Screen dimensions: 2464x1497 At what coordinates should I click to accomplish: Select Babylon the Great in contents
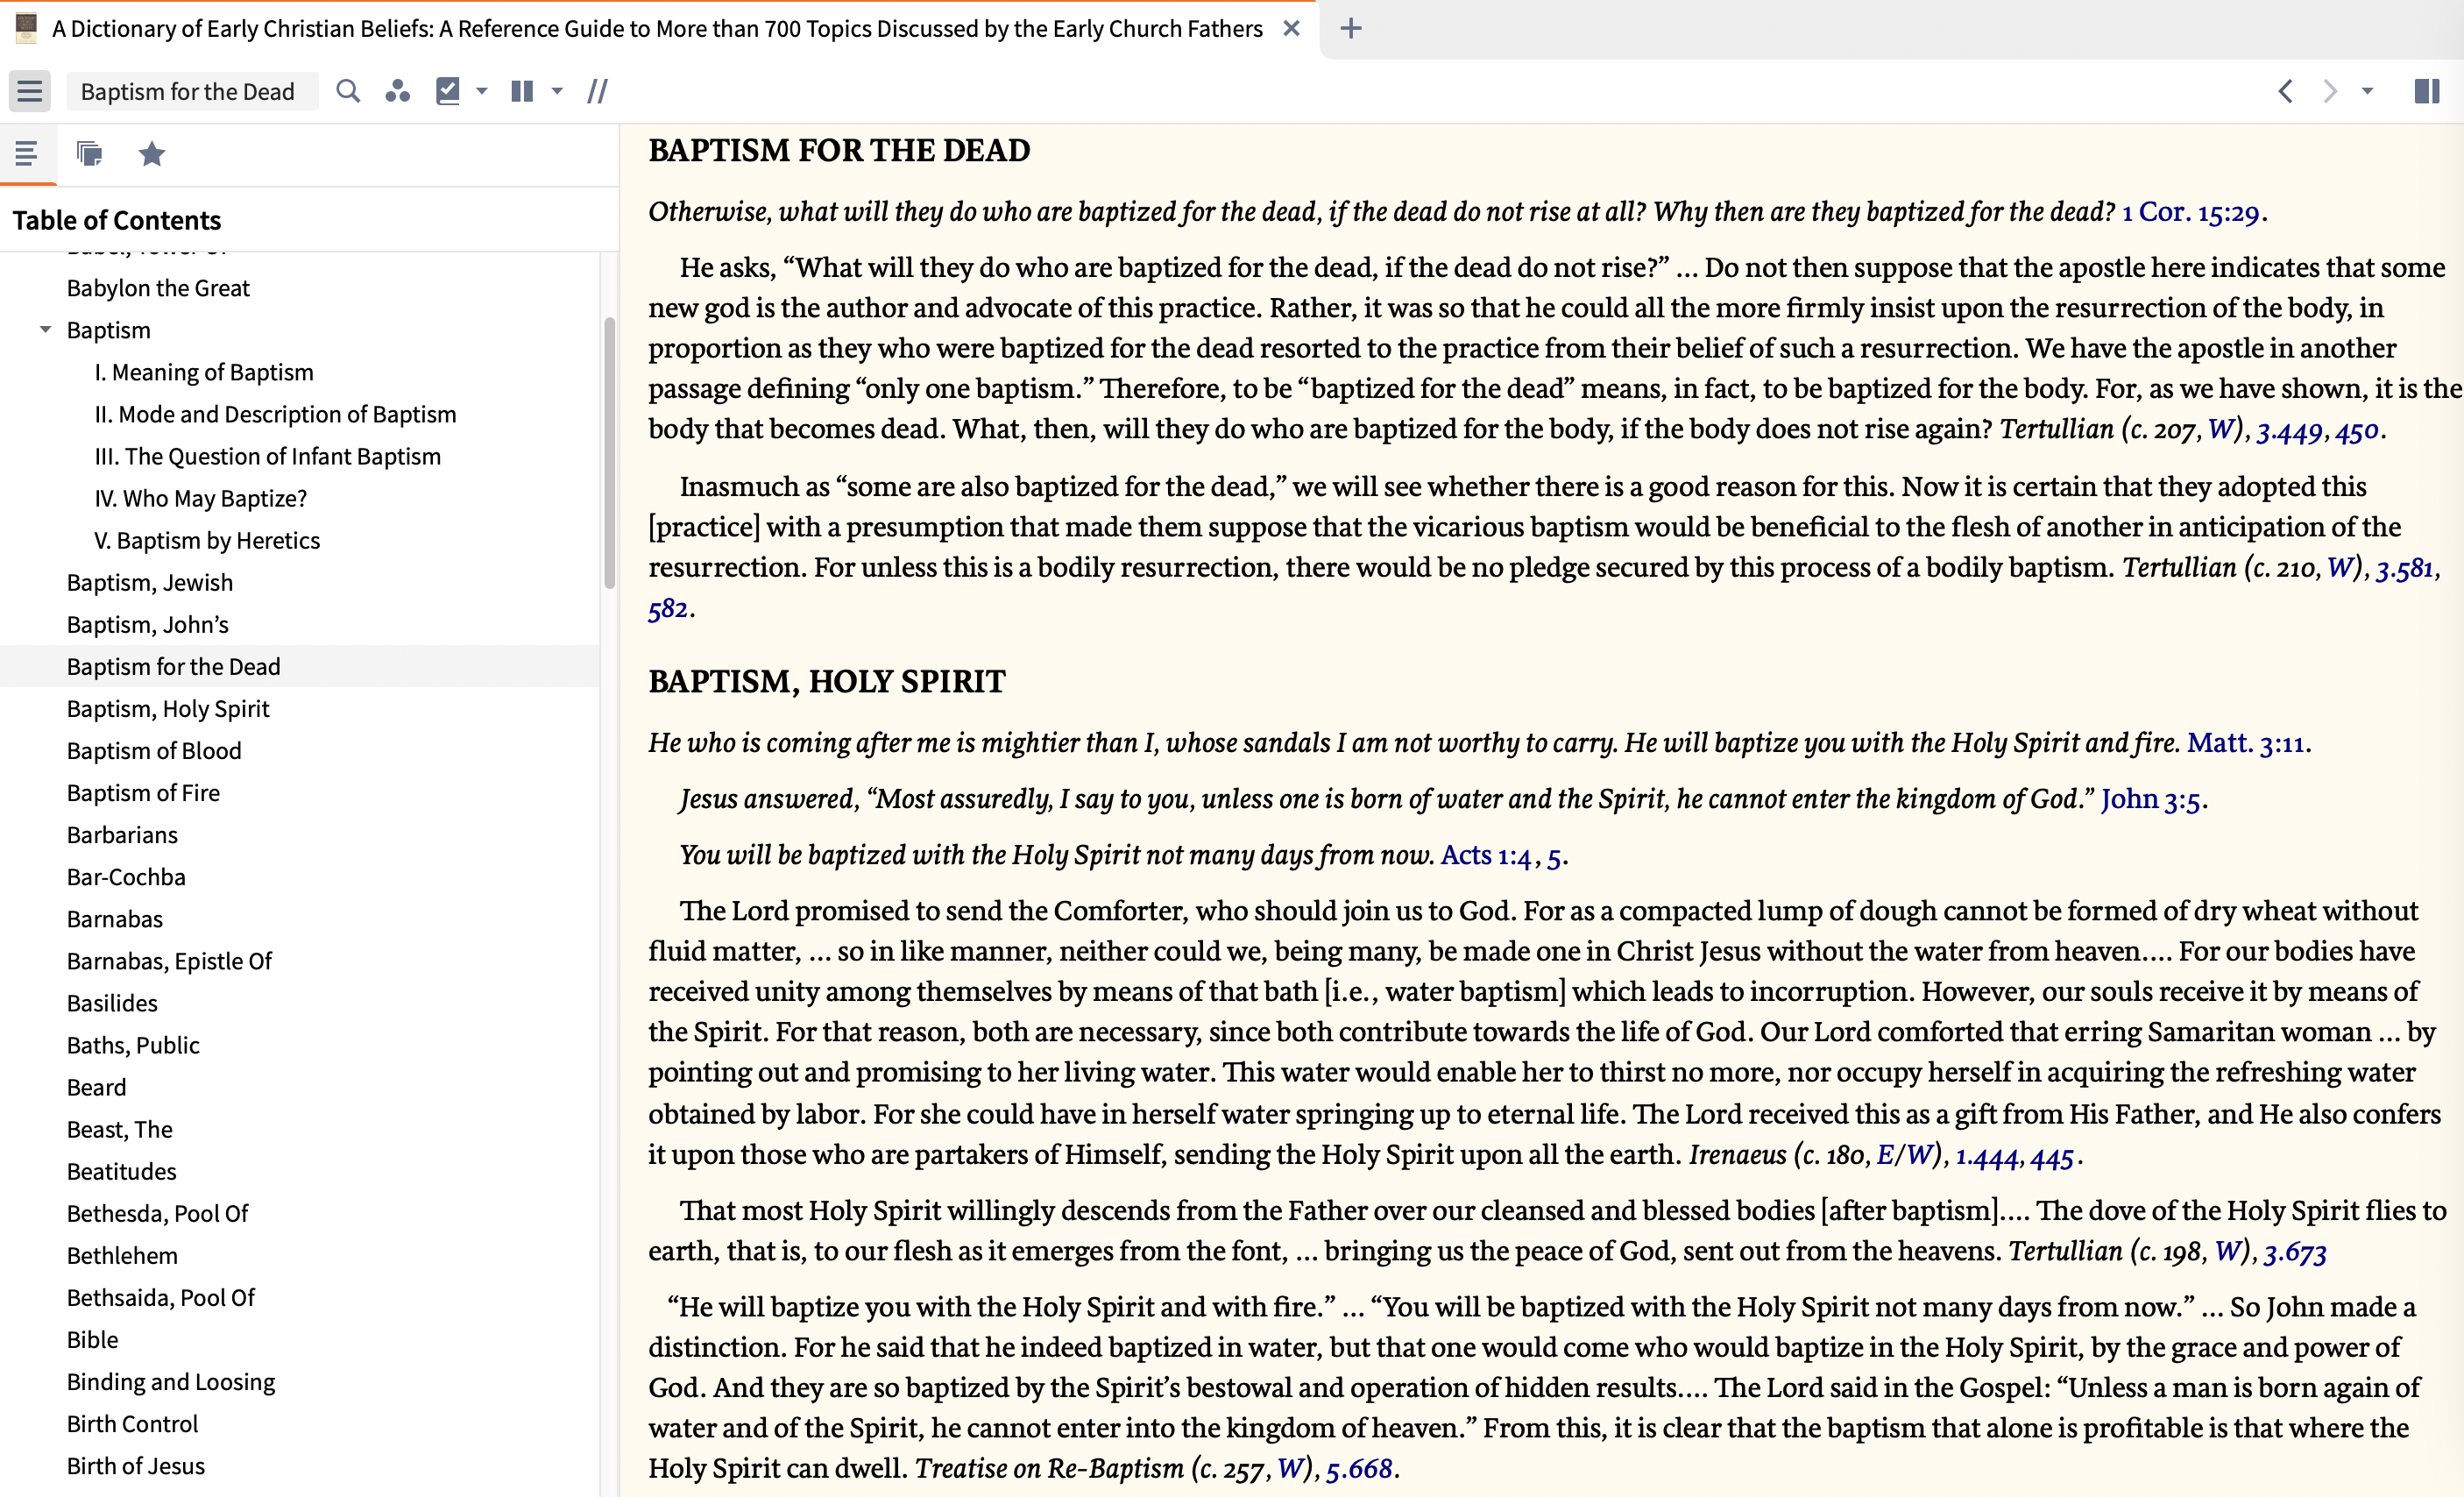[158, 288]
